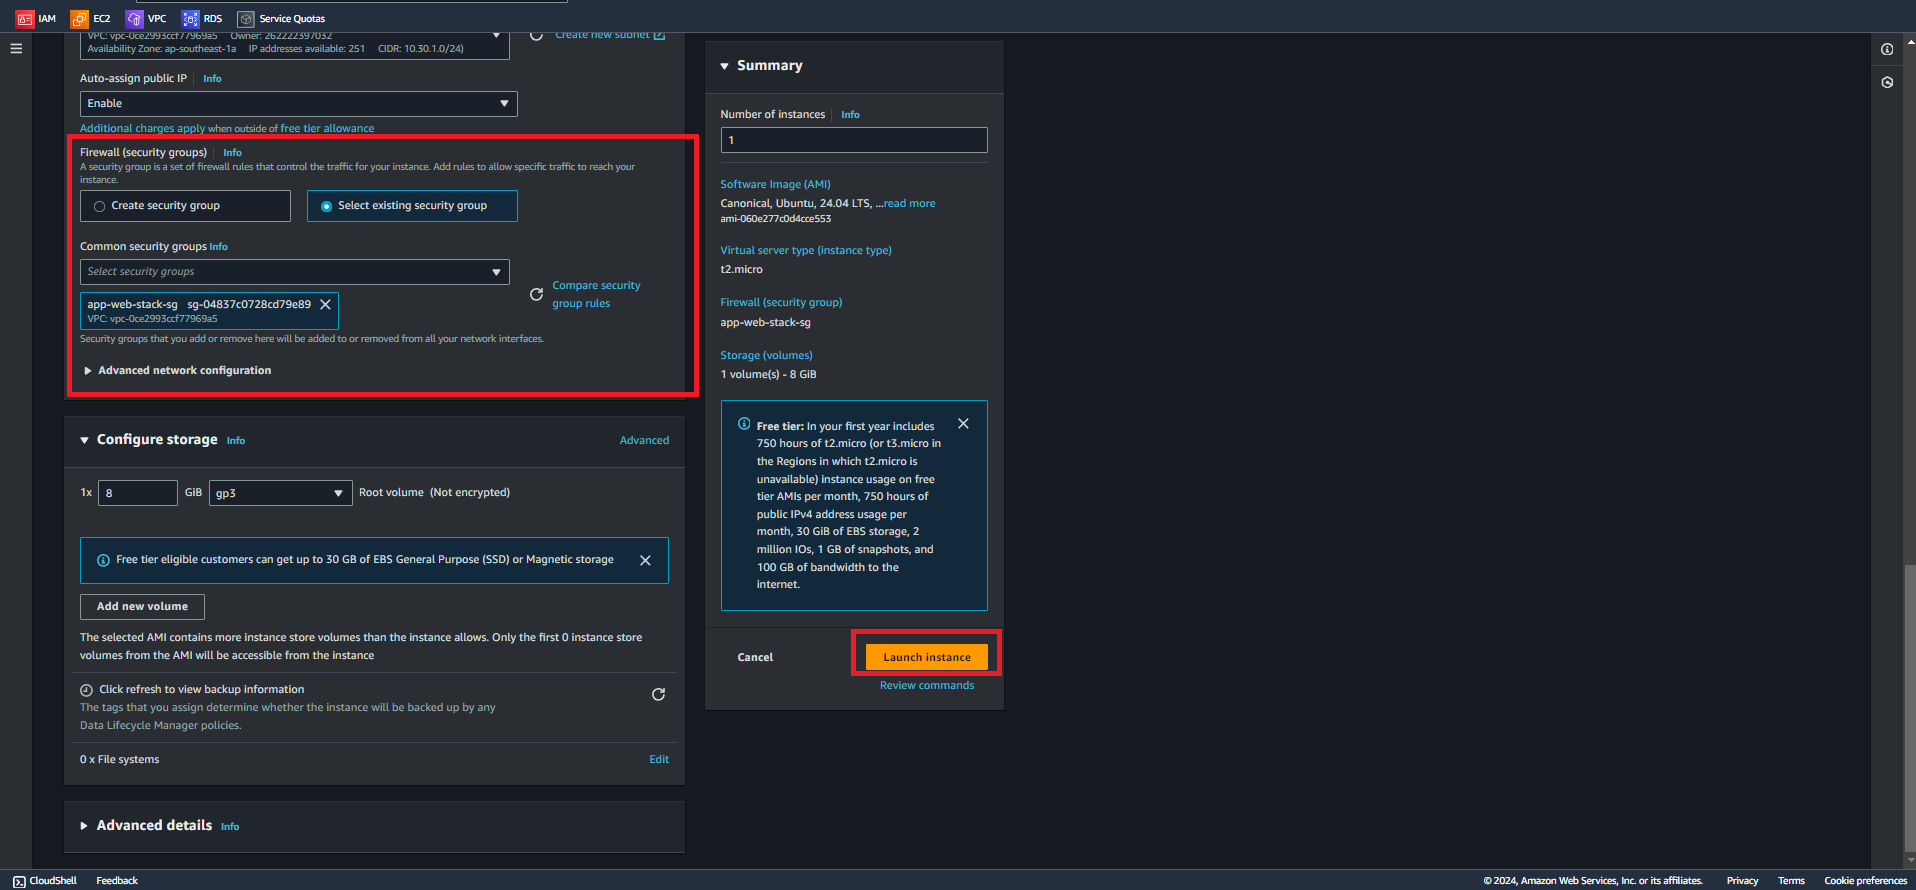
Task: Click Storage (volumes) summary heading
Action: [766, 355]
